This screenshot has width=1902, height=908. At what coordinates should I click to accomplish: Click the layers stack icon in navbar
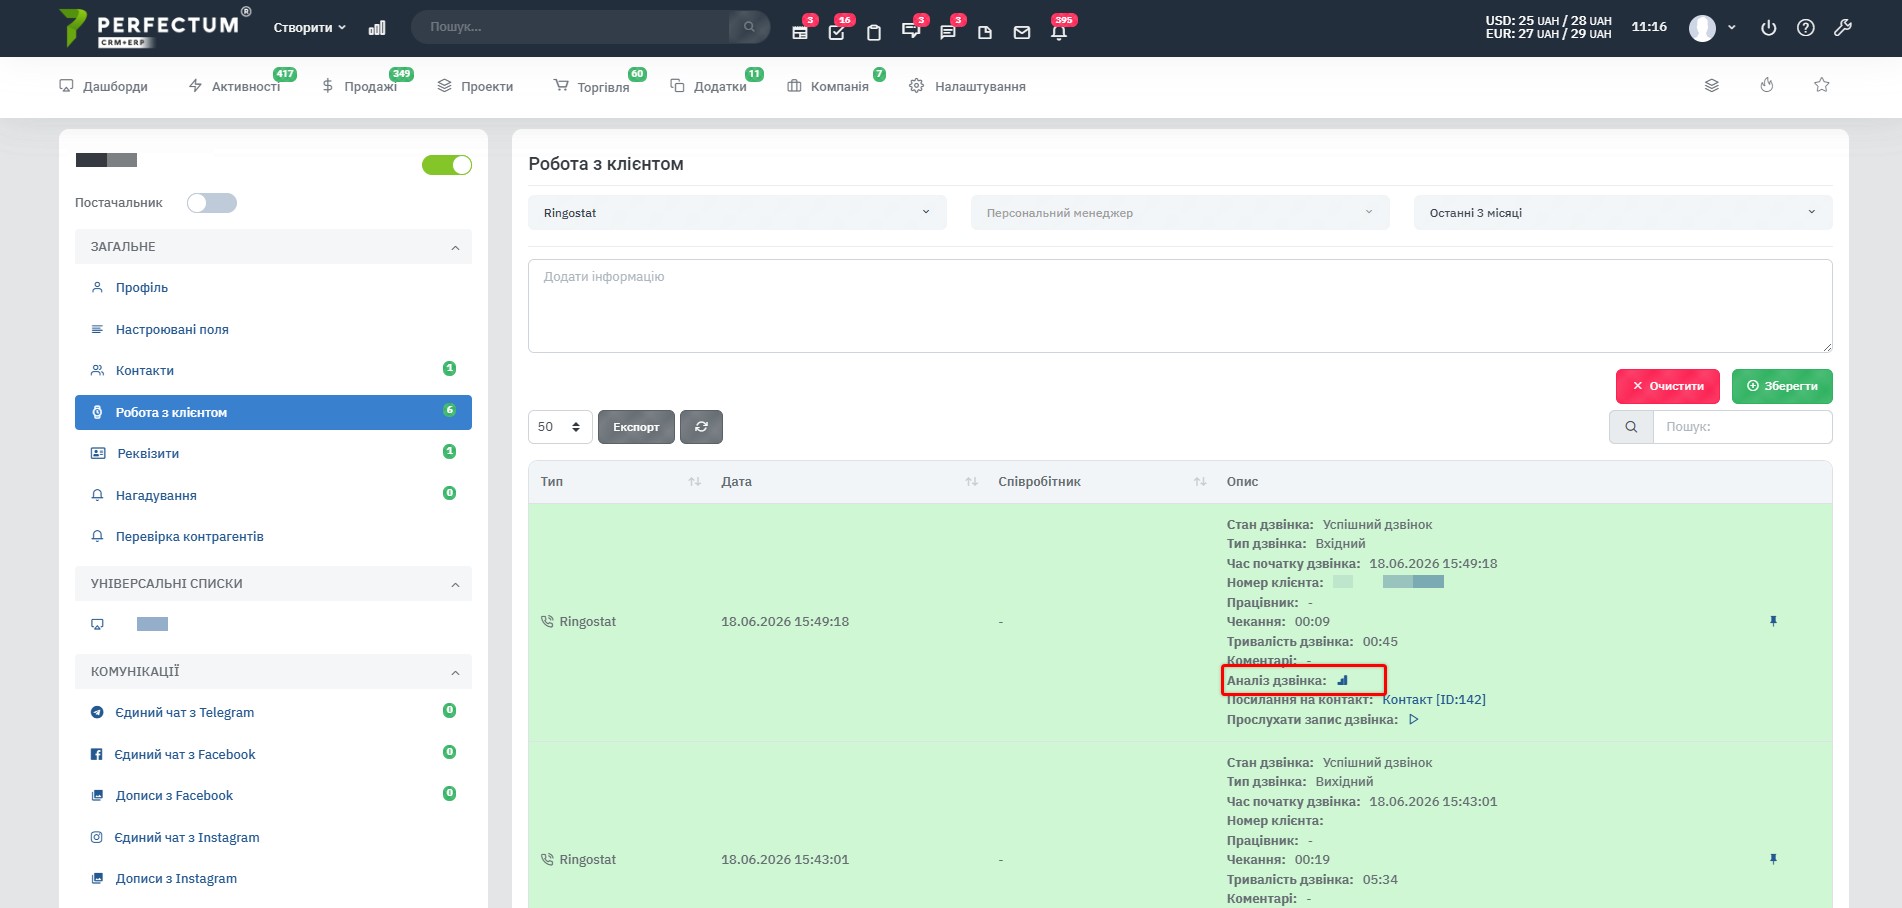(x=1712, y=86)
